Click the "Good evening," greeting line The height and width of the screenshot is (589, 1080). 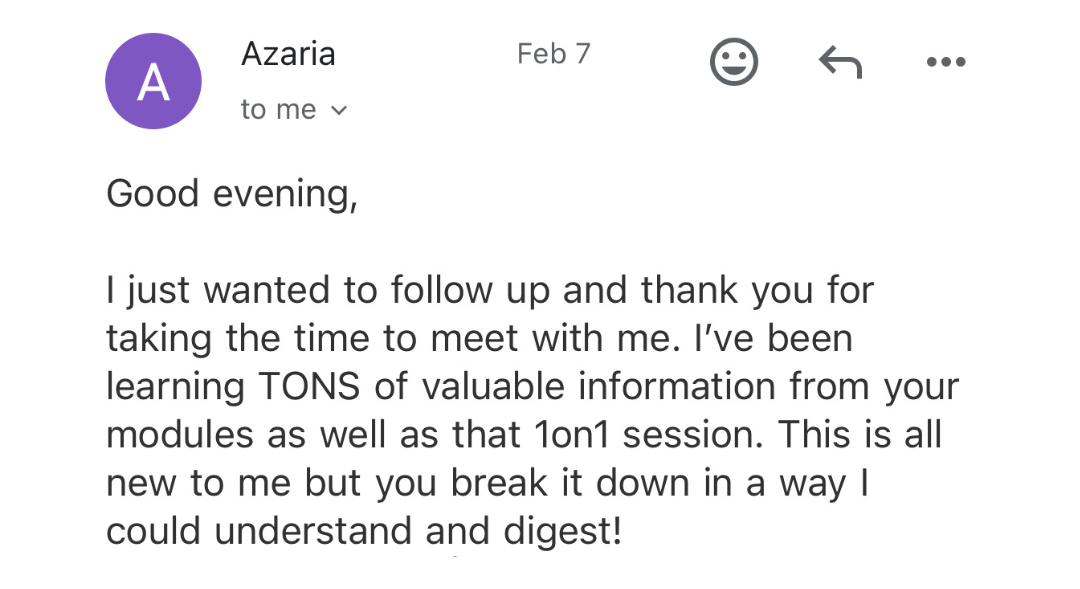click(232, 194)
